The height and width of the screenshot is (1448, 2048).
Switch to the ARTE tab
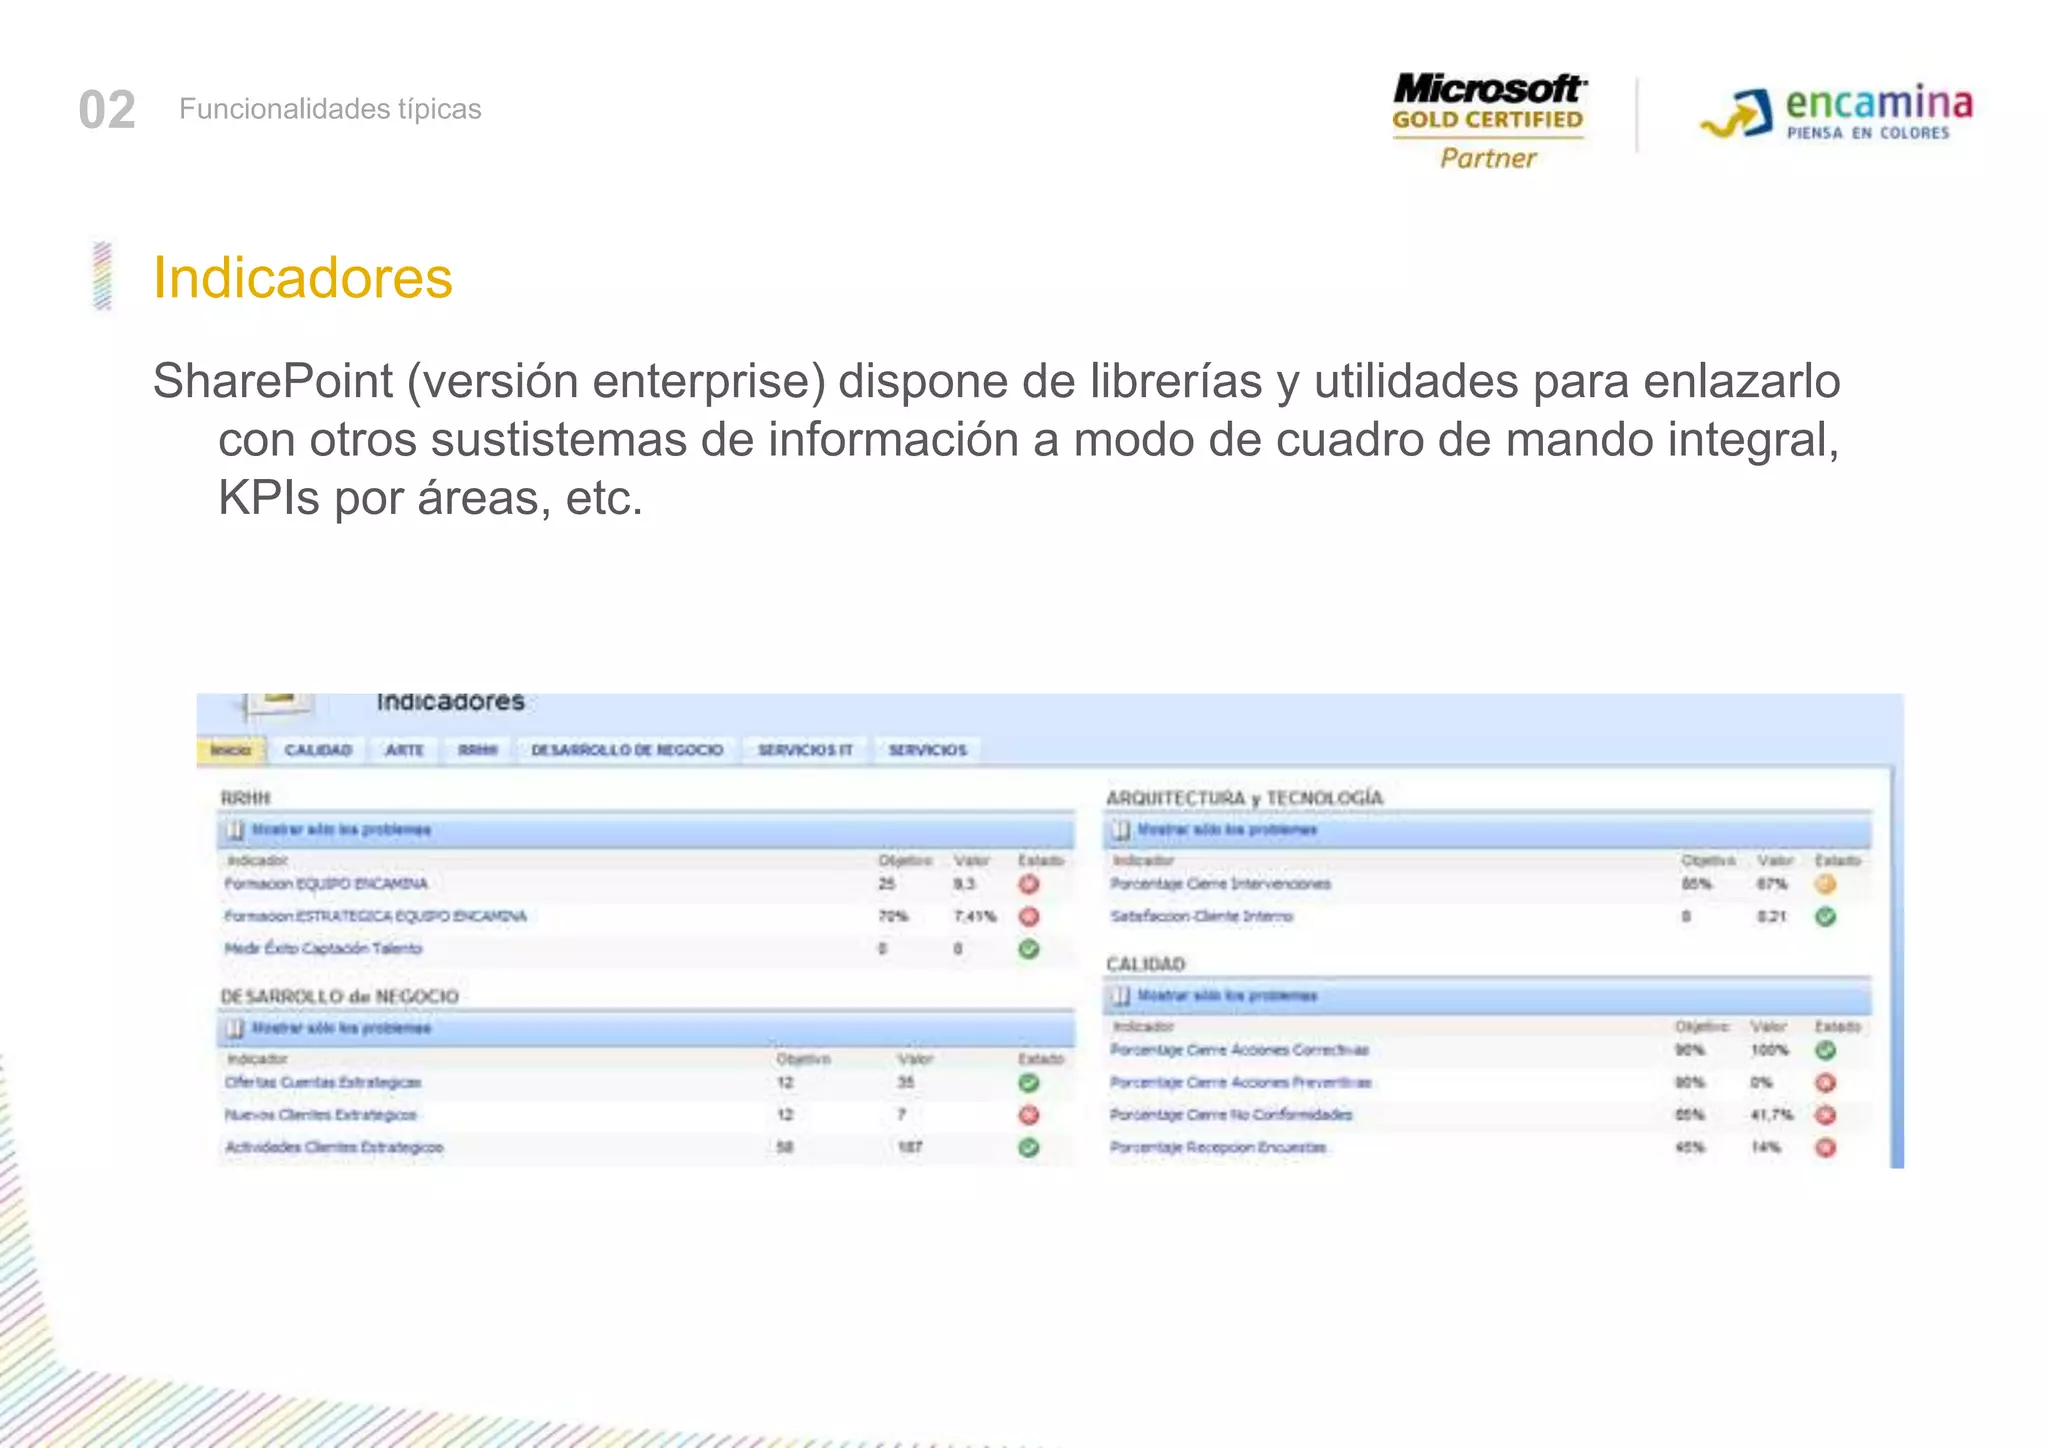(x=405, y=750)
